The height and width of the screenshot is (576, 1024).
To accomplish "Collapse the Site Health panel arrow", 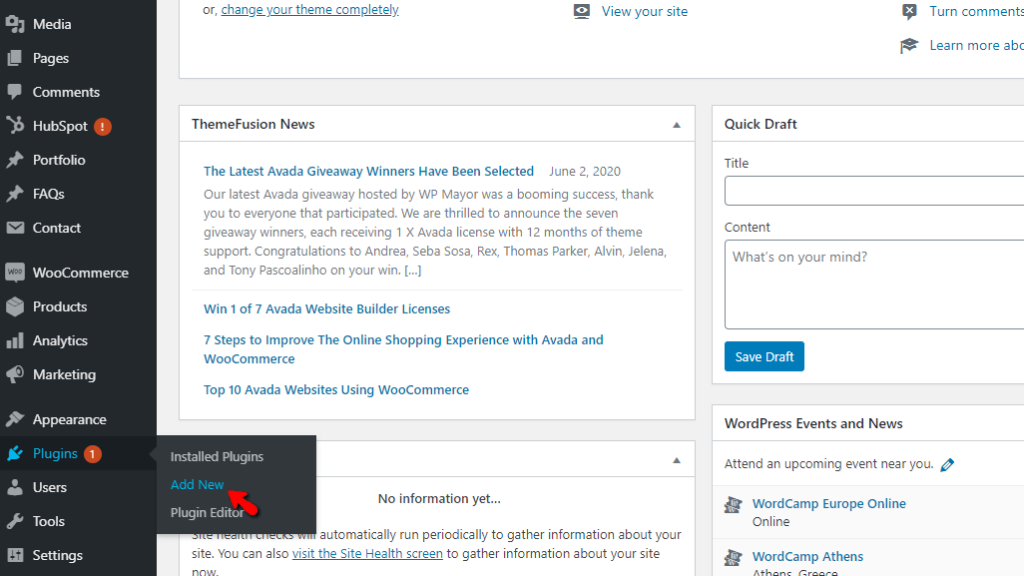I will 677,460.
